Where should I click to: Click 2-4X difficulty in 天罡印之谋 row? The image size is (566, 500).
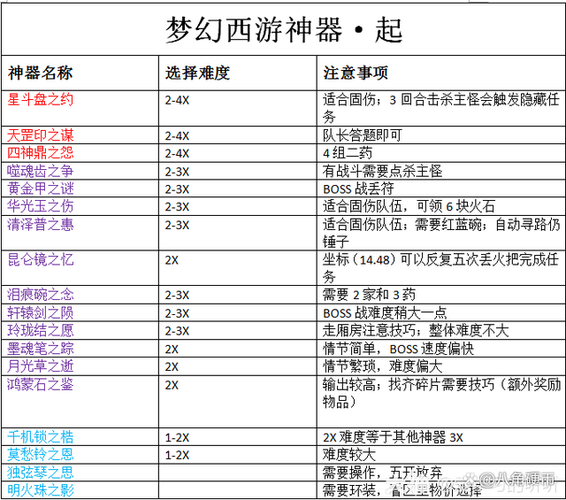tap(177, 136)
